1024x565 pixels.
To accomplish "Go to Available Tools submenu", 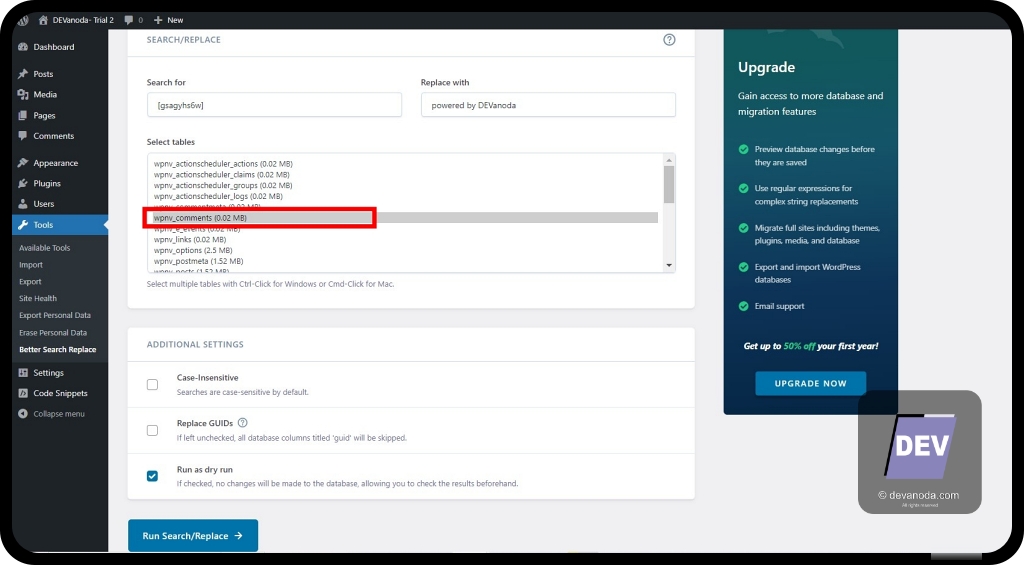I will pos(44,248).
